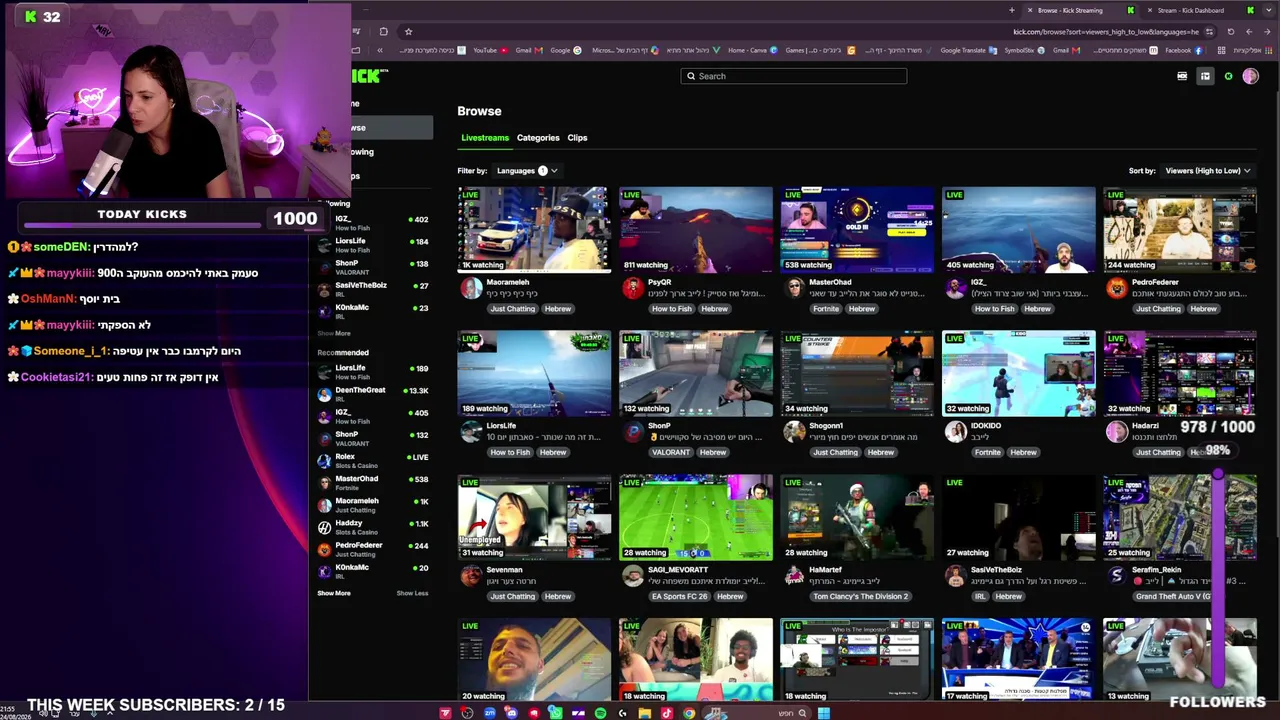
Task: Click the SAGI_MEVORATT channel avatar
Action: point(632,576)
